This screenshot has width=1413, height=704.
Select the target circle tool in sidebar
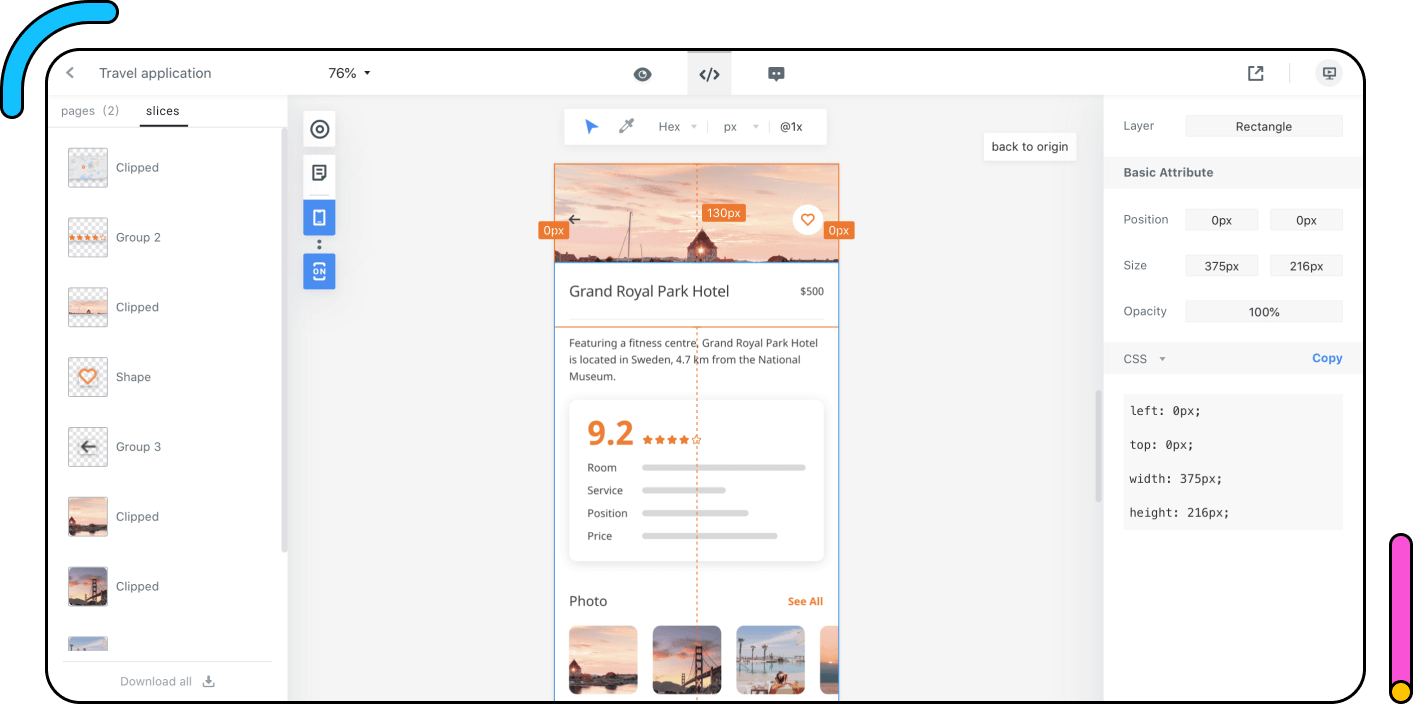pyautogui.click(x=319, y=129)
